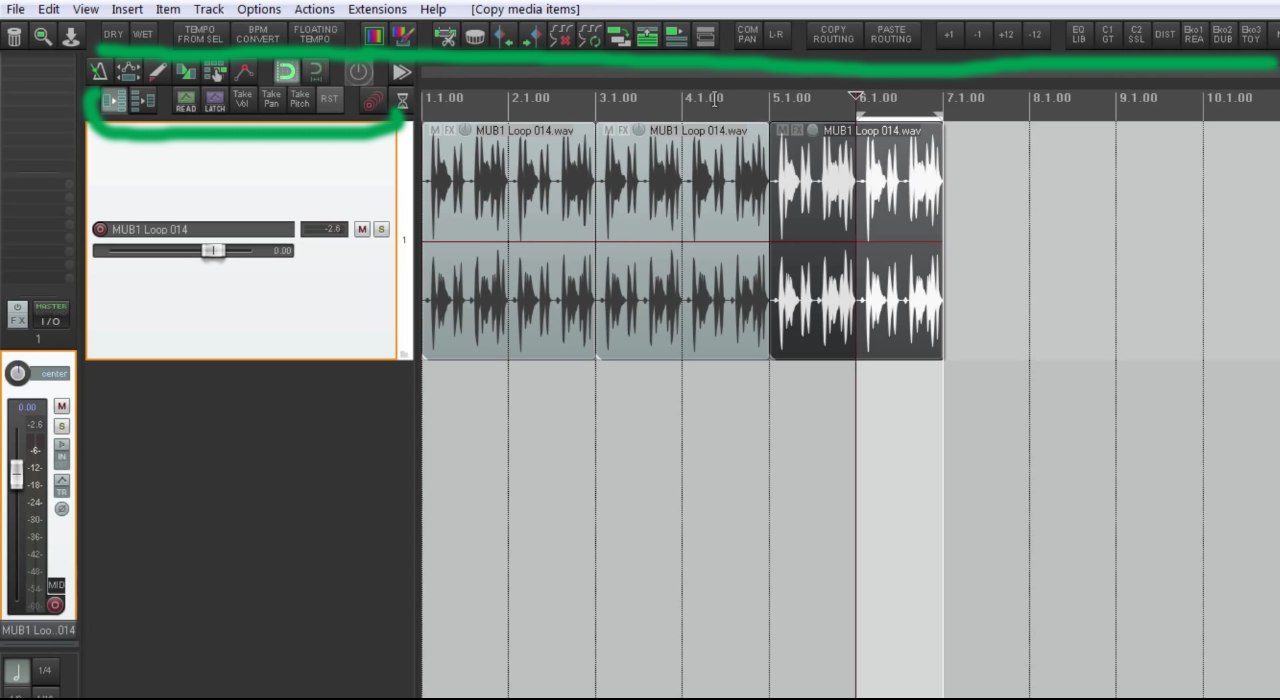1280x700 pixels.
Task: Click the track volume slider handle
Action: [x=213, y=250]
